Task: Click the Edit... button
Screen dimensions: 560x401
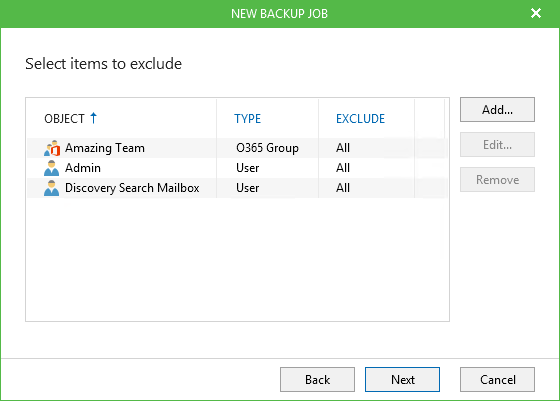Action: (497, 145)
